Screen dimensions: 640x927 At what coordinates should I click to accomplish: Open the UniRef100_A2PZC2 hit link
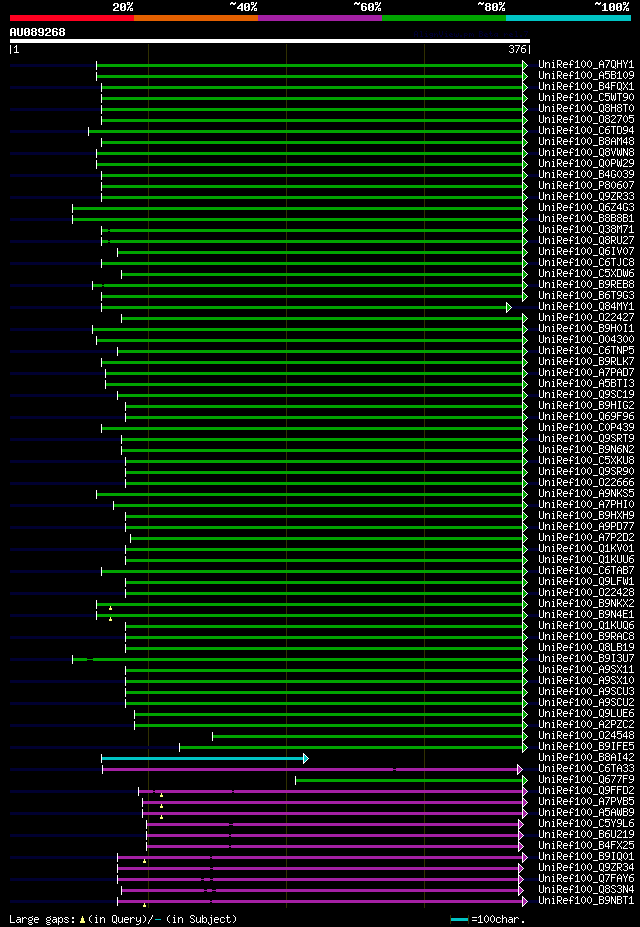point(586,725)
